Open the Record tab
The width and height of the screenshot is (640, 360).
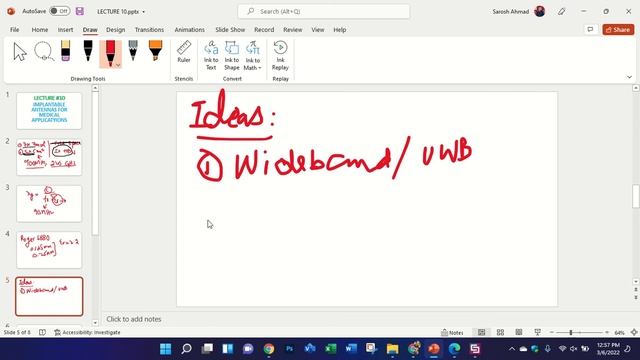point(264,30)
